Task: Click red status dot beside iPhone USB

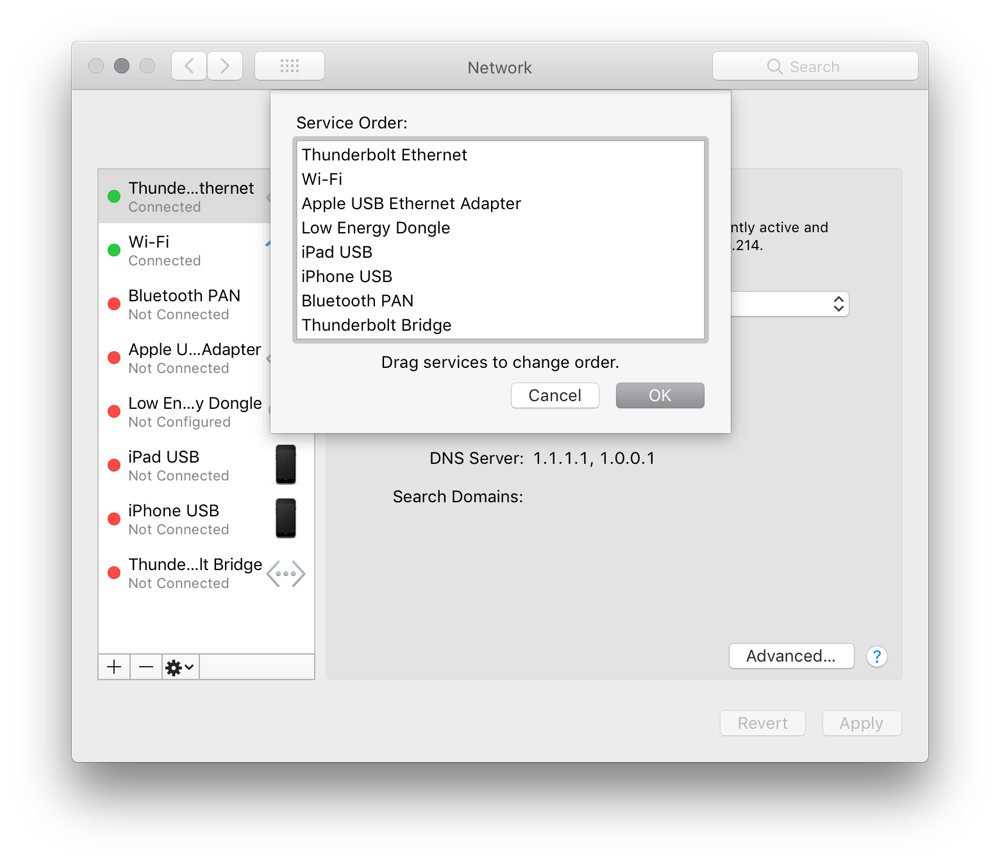Action: (114, 519)
